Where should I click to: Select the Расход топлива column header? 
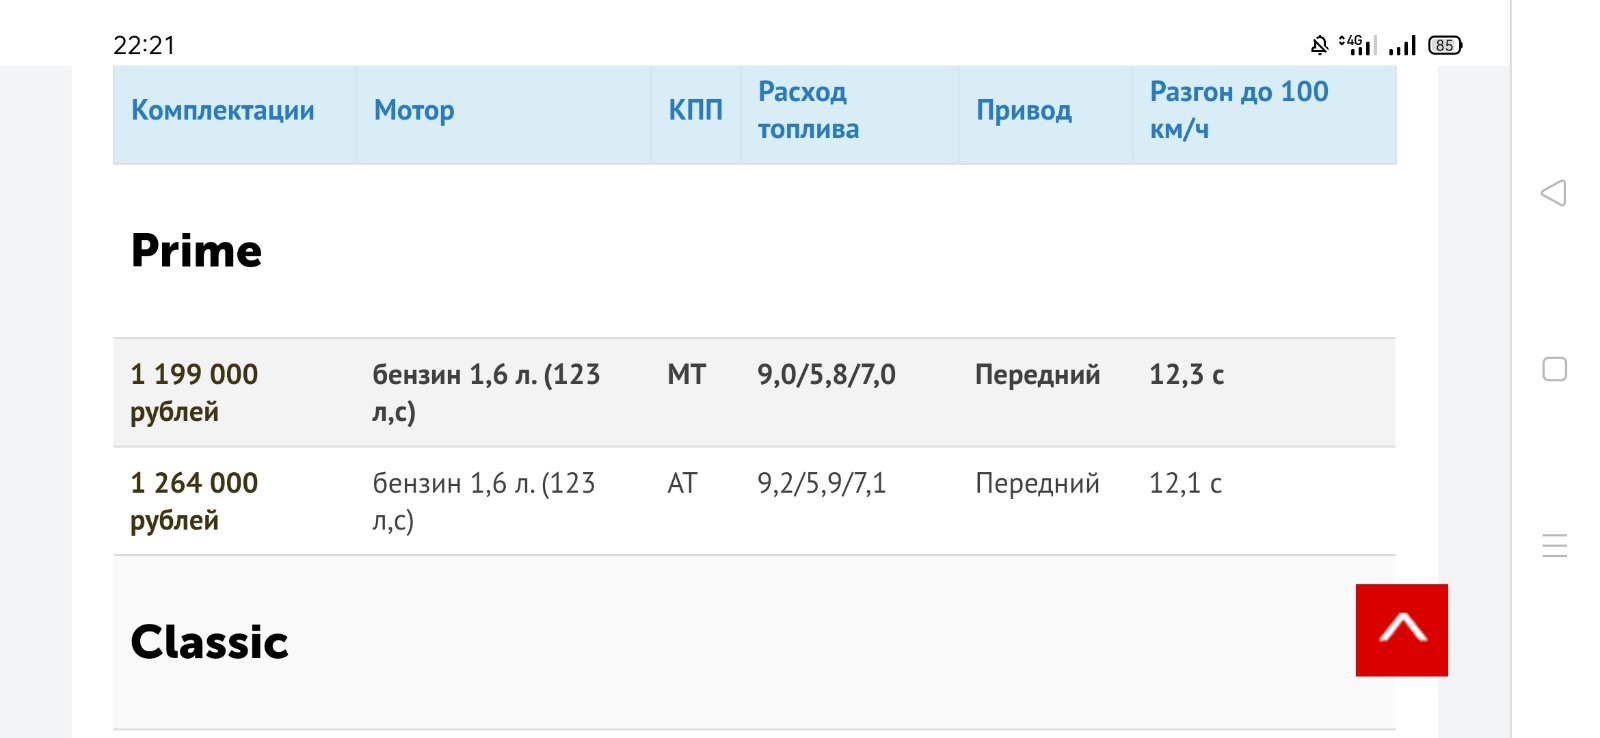[808, 110]
